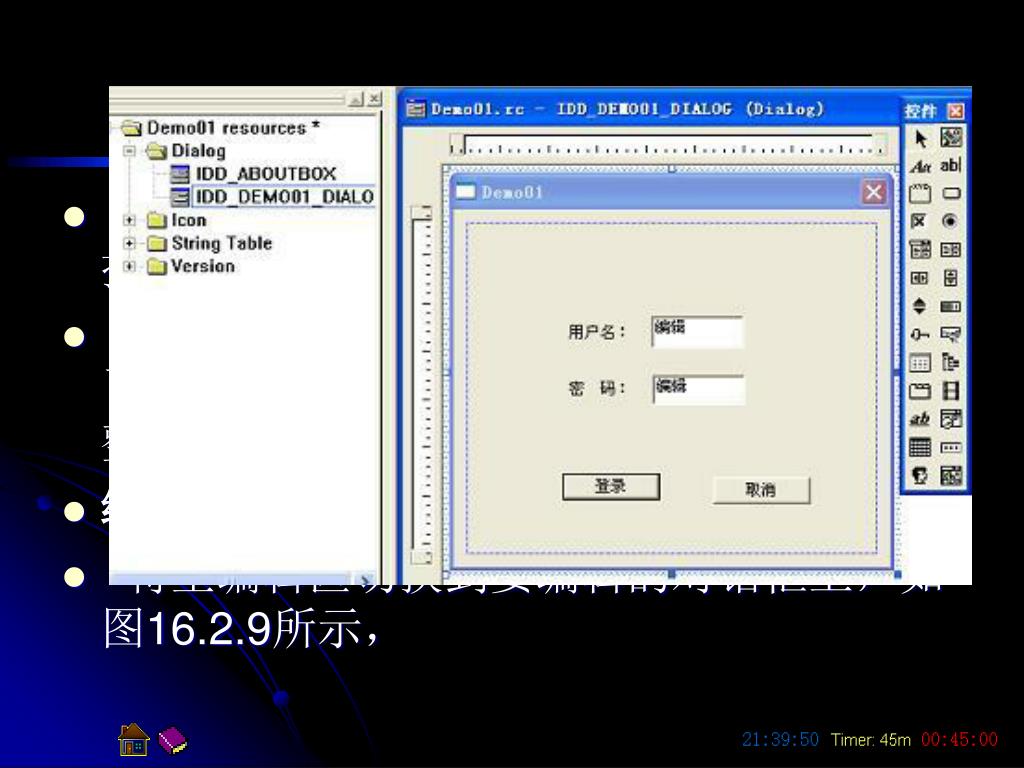The image size is (1024, 768).
Task: Choose the List Control tool
Action: (x=920, y=362)
